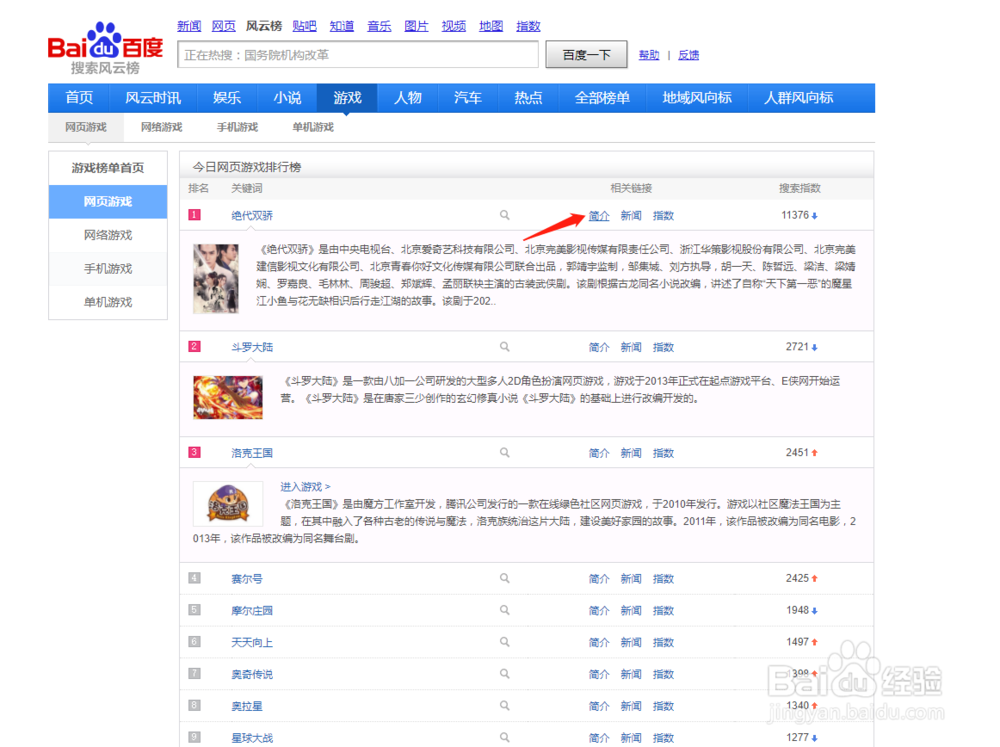
Task: Go to 图片 in top links
Action: pyautogui.click(x=416, y=26)
